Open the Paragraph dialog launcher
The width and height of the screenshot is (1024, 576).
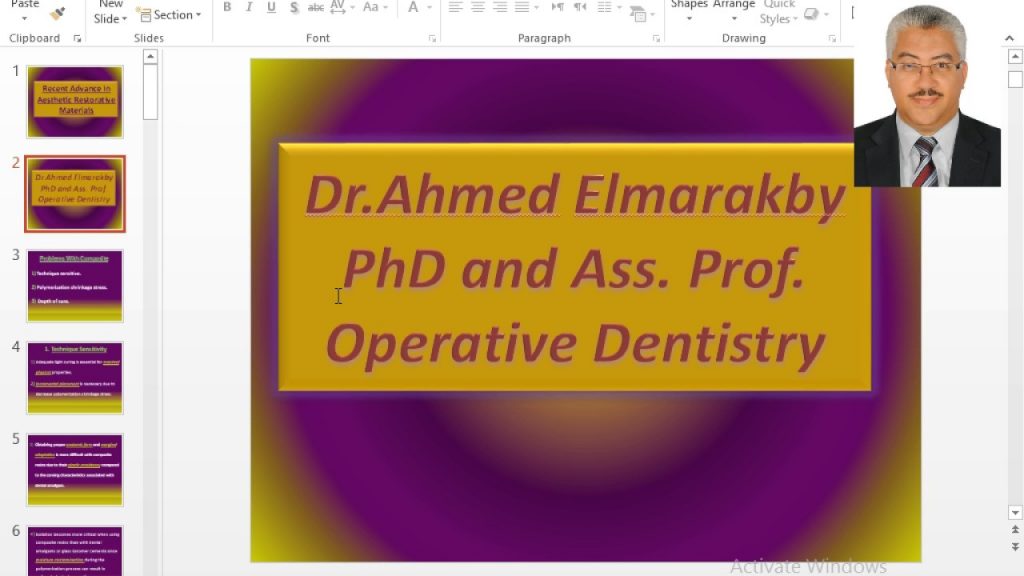(656, 39)
